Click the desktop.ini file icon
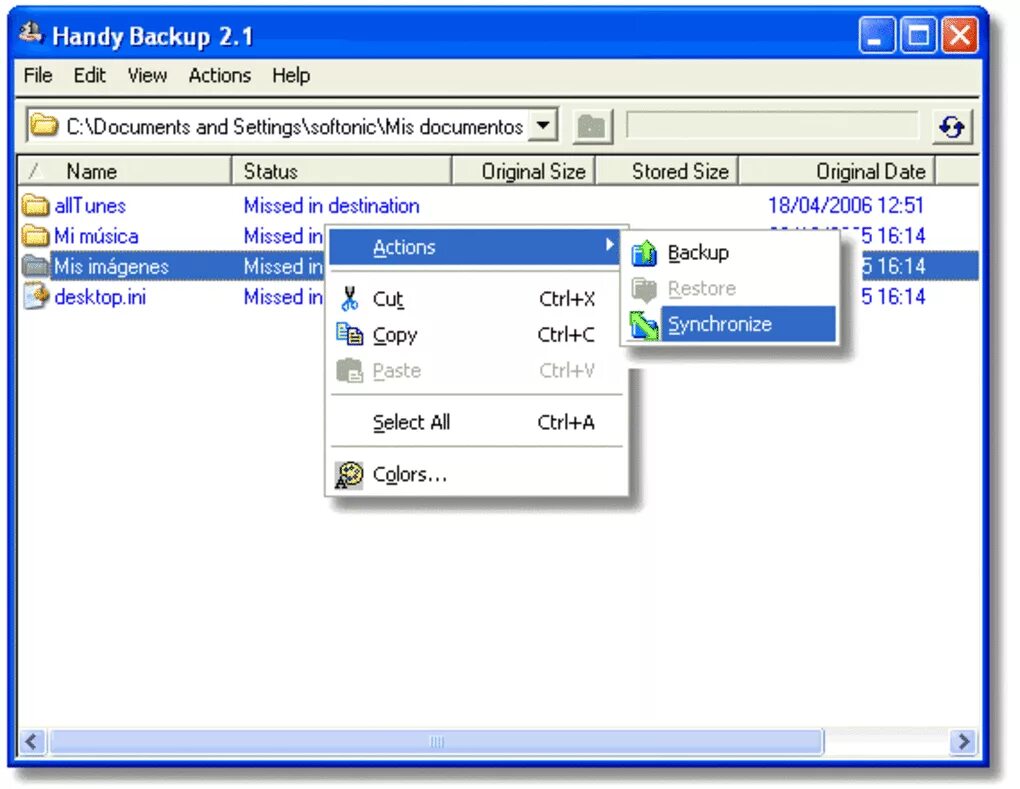 point(36,296)
